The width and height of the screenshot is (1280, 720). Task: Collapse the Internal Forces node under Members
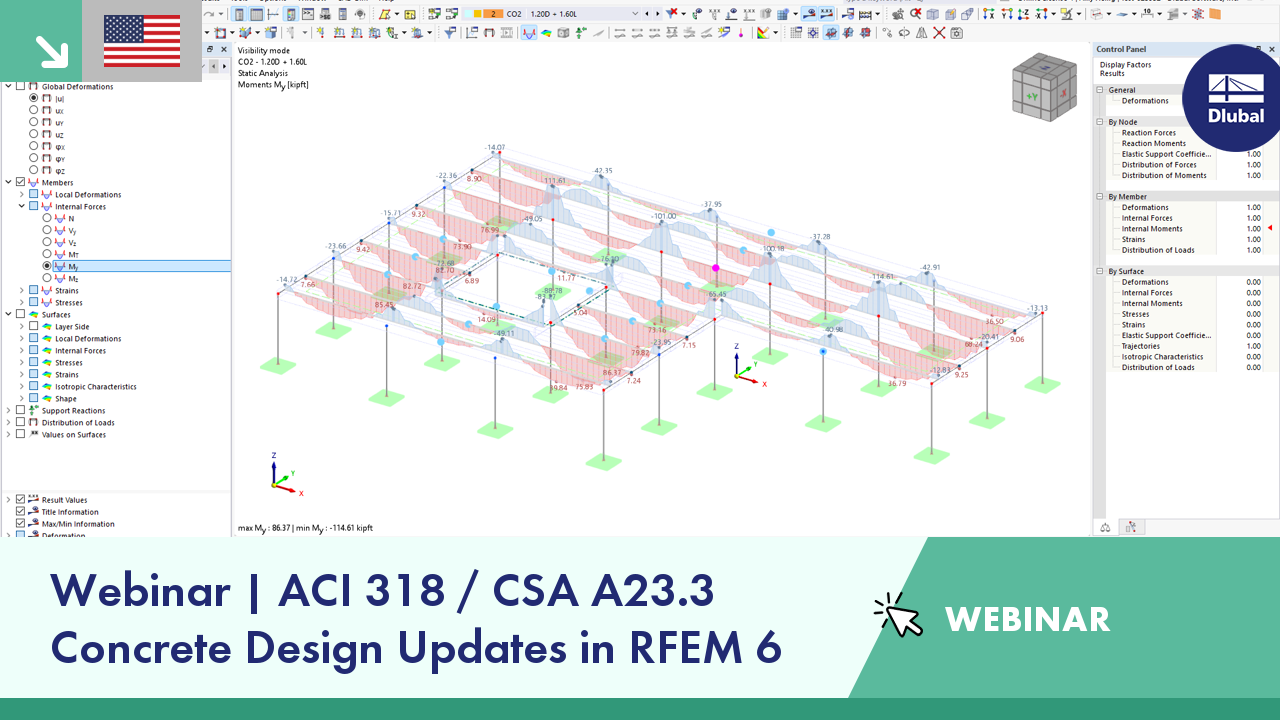(22, 206)
